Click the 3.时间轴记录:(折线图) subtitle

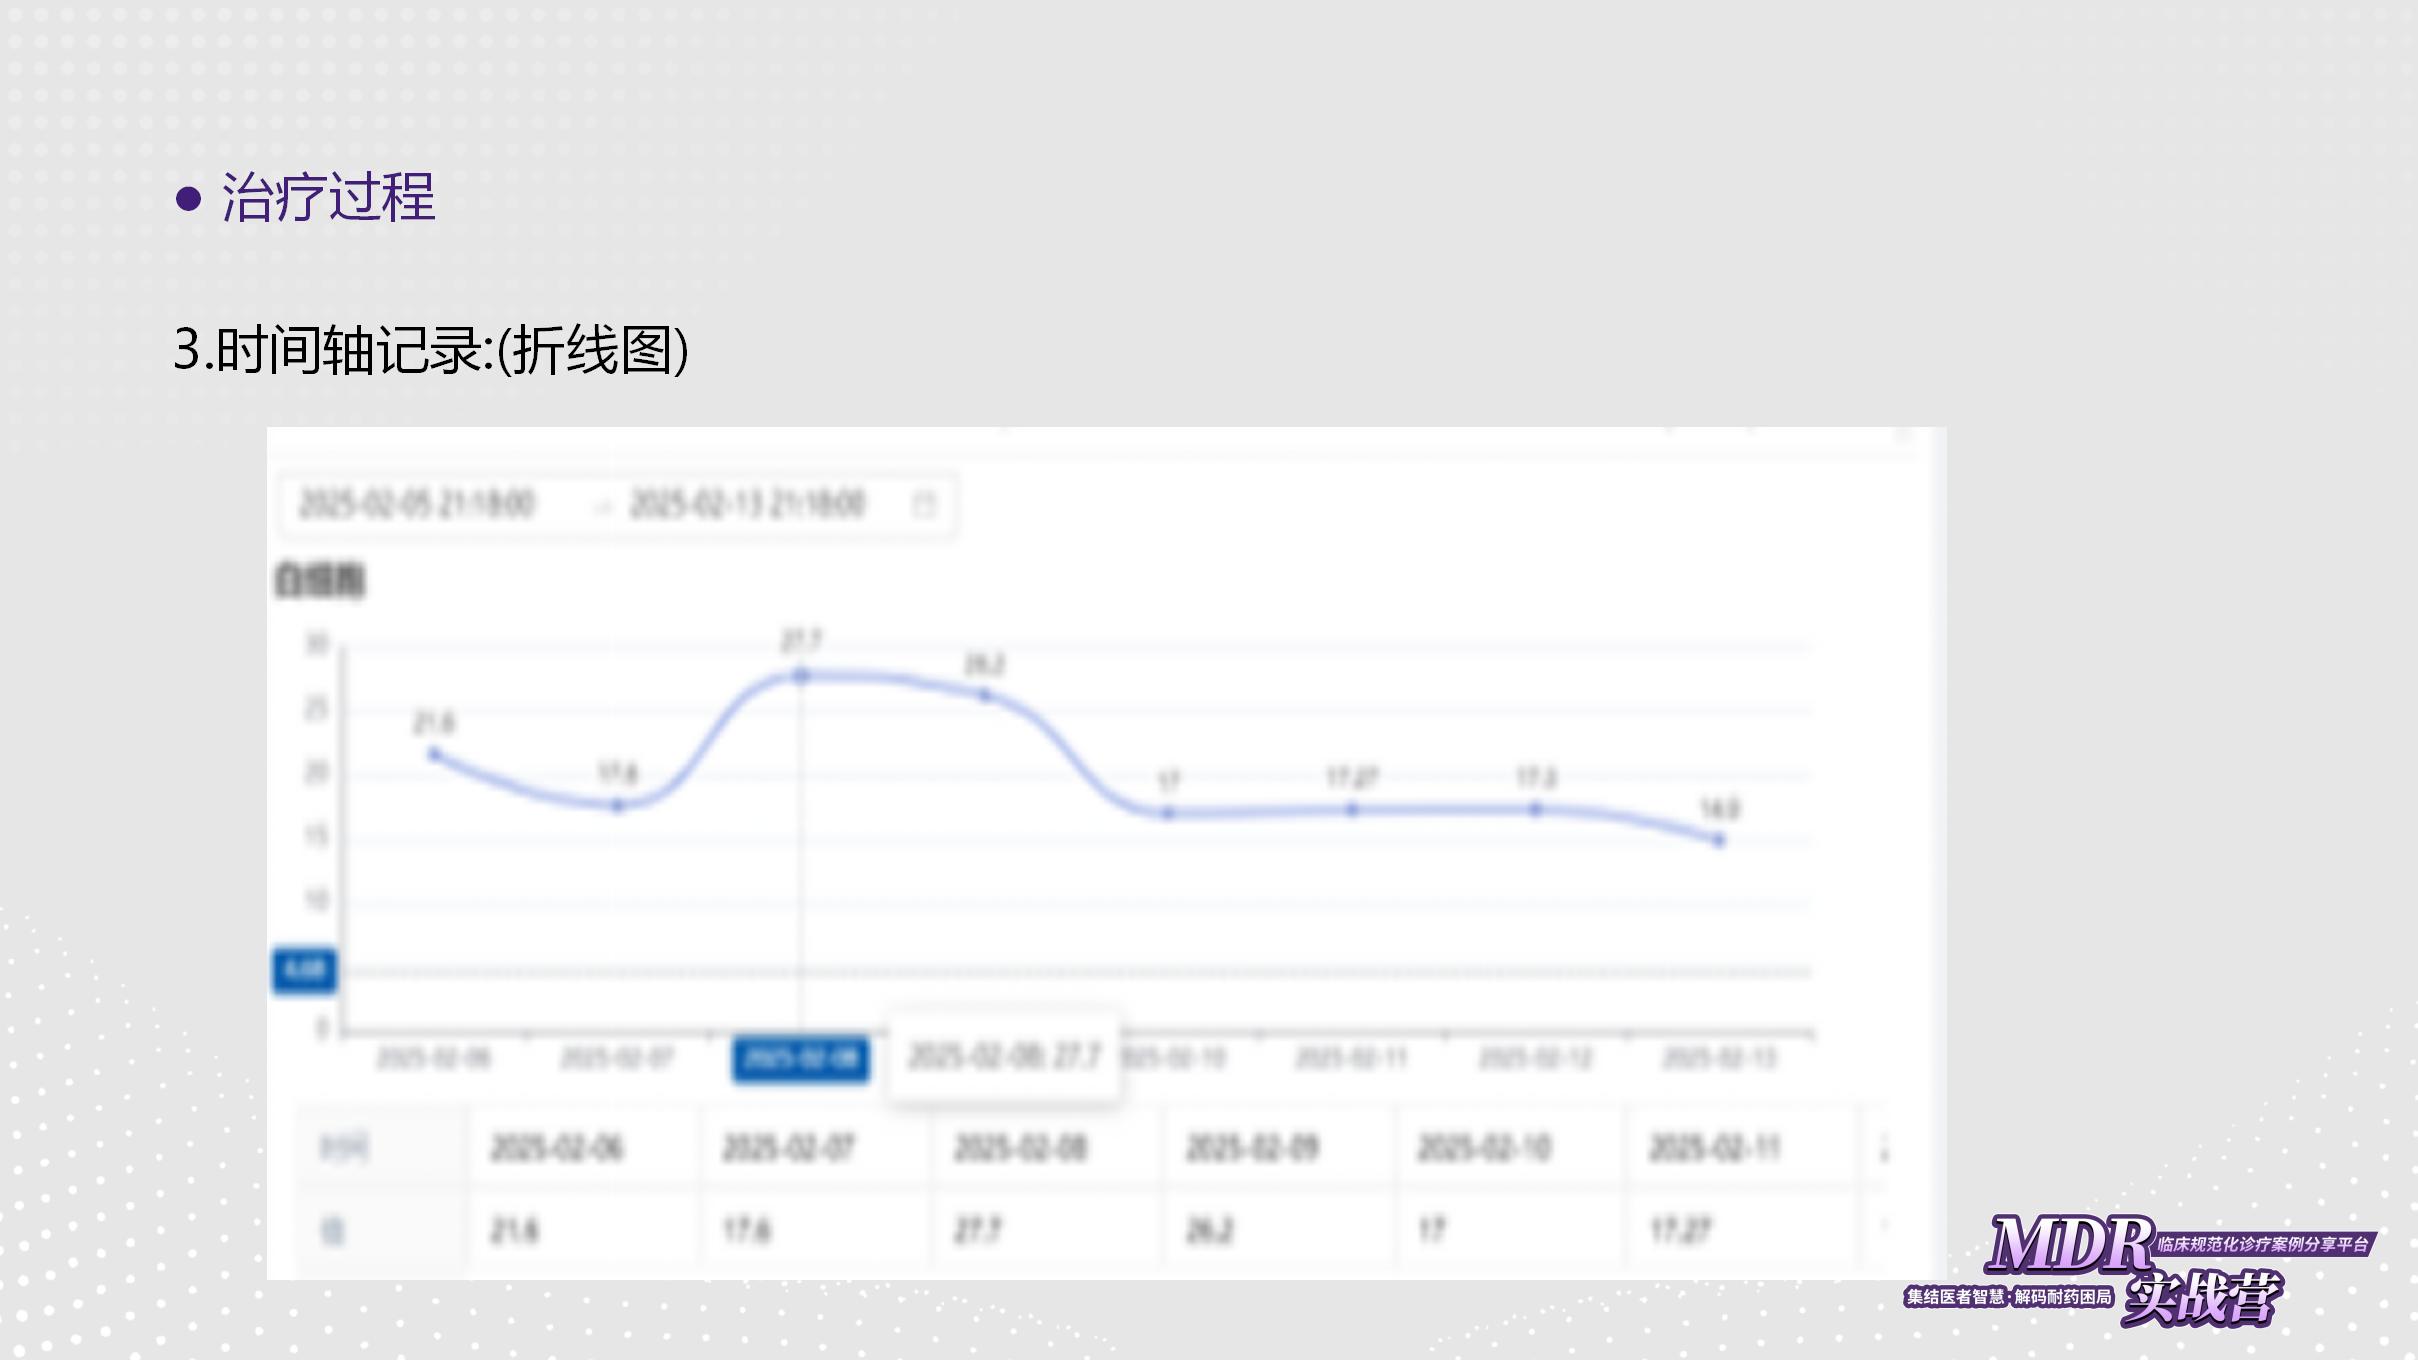pos(431,350)
